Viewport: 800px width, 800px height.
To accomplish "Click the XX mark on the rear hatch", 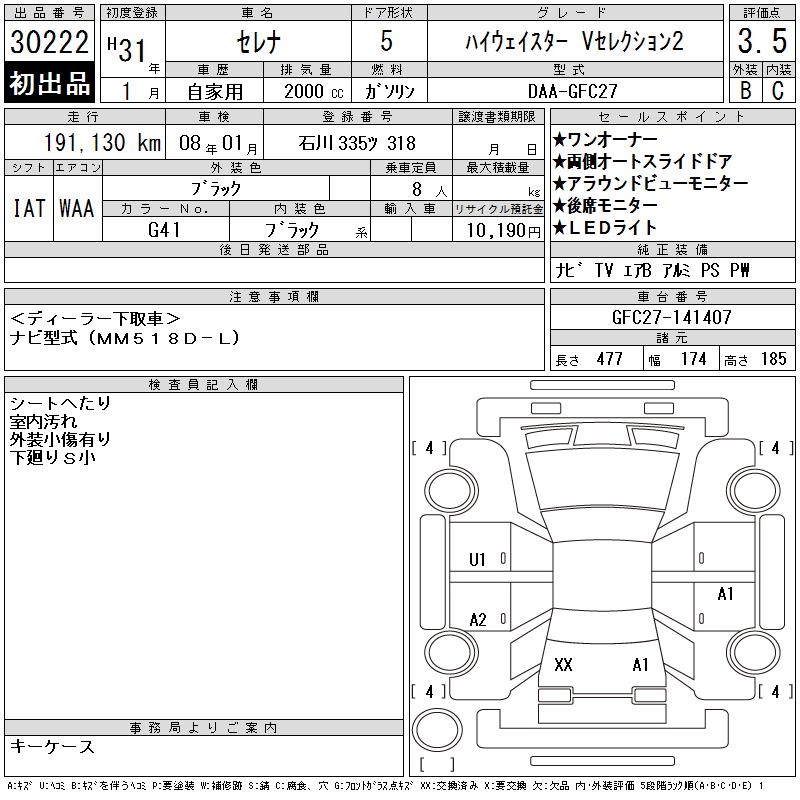I will (x=563, y=664).
